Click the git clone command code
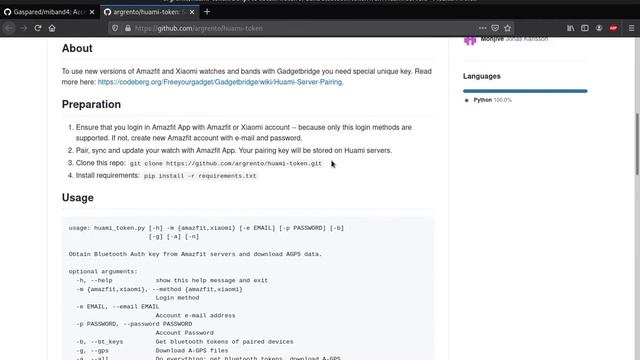This screenshot has height=360, width=640. [x=226, y=163]
